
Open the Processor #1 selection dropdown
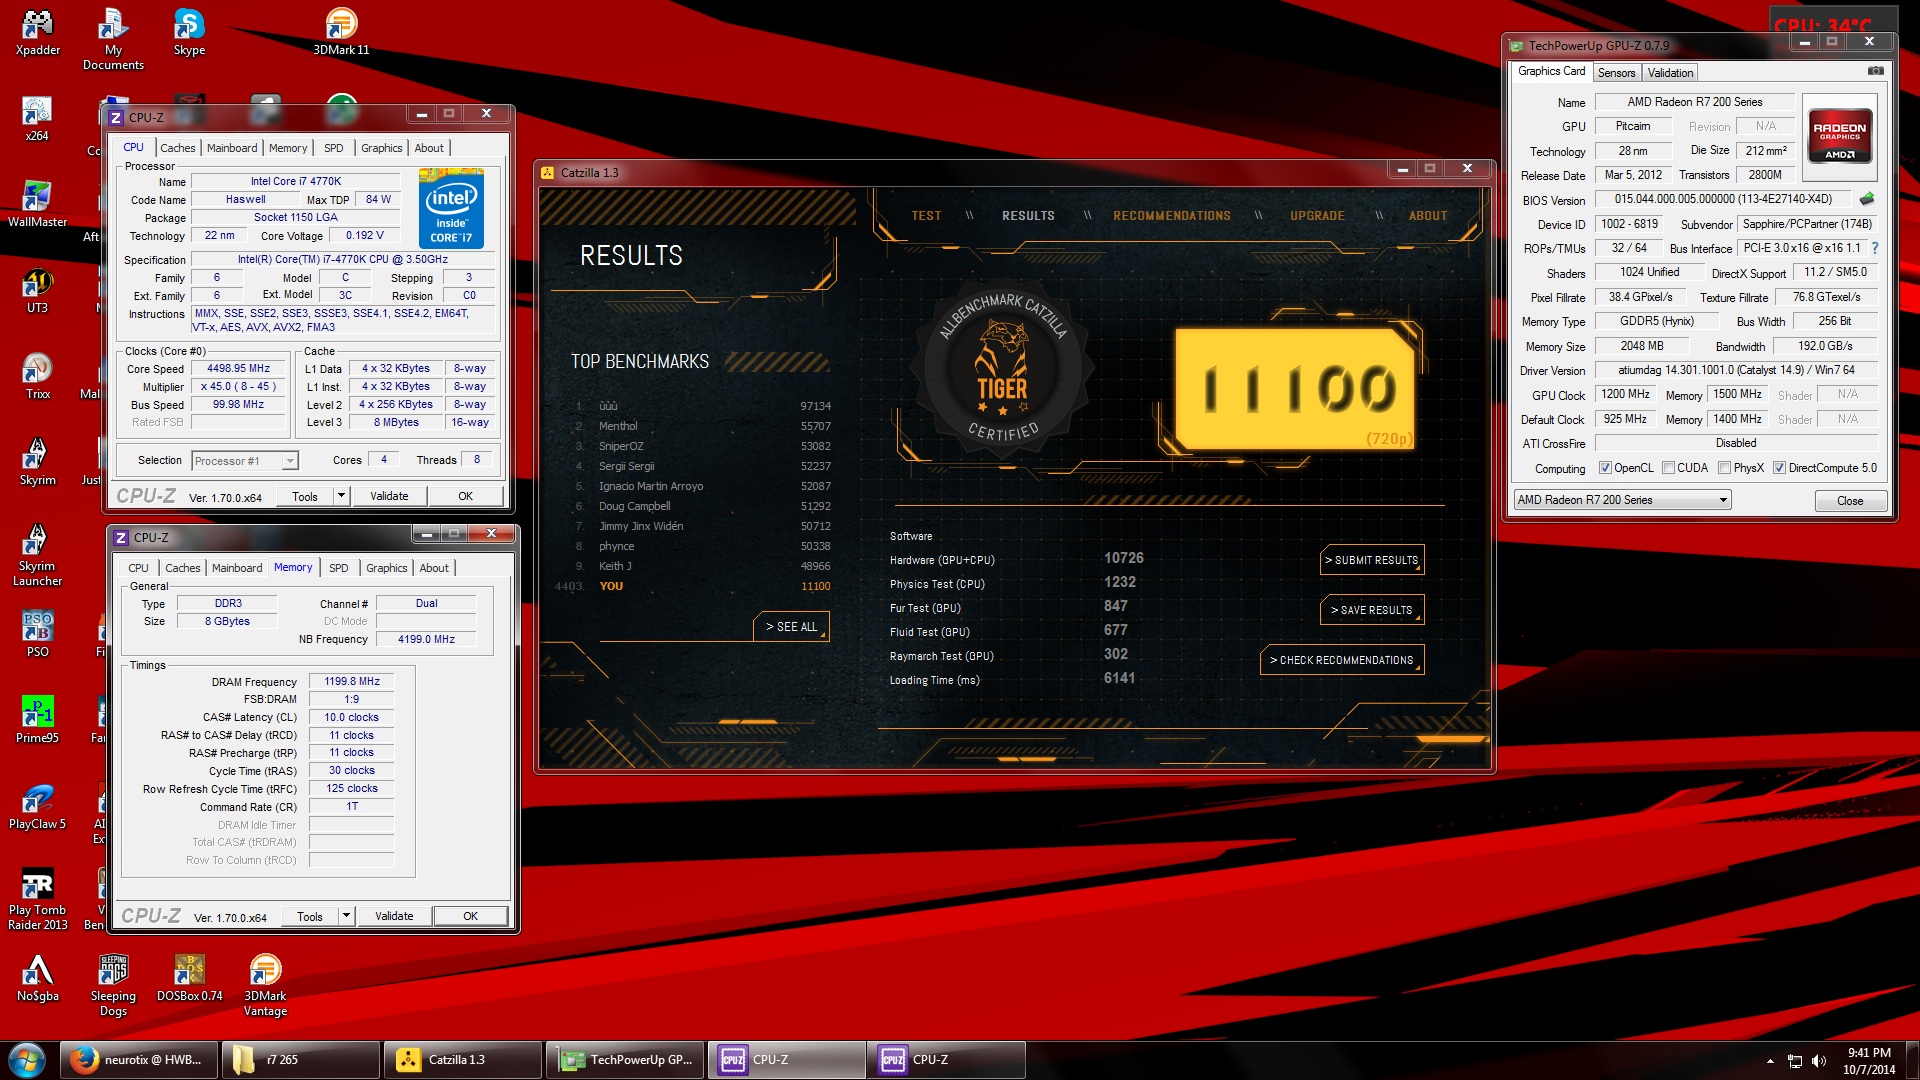click(245, 461)
